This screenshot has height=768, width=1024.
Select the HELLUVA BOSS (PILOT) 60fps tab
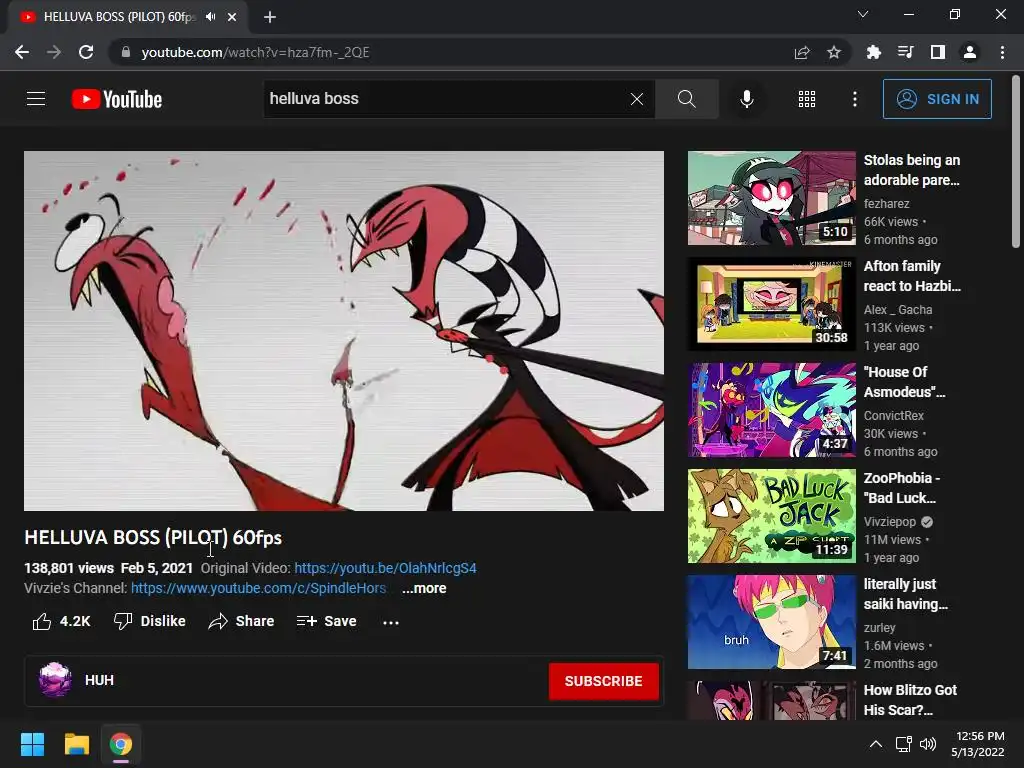coord(128,17)
